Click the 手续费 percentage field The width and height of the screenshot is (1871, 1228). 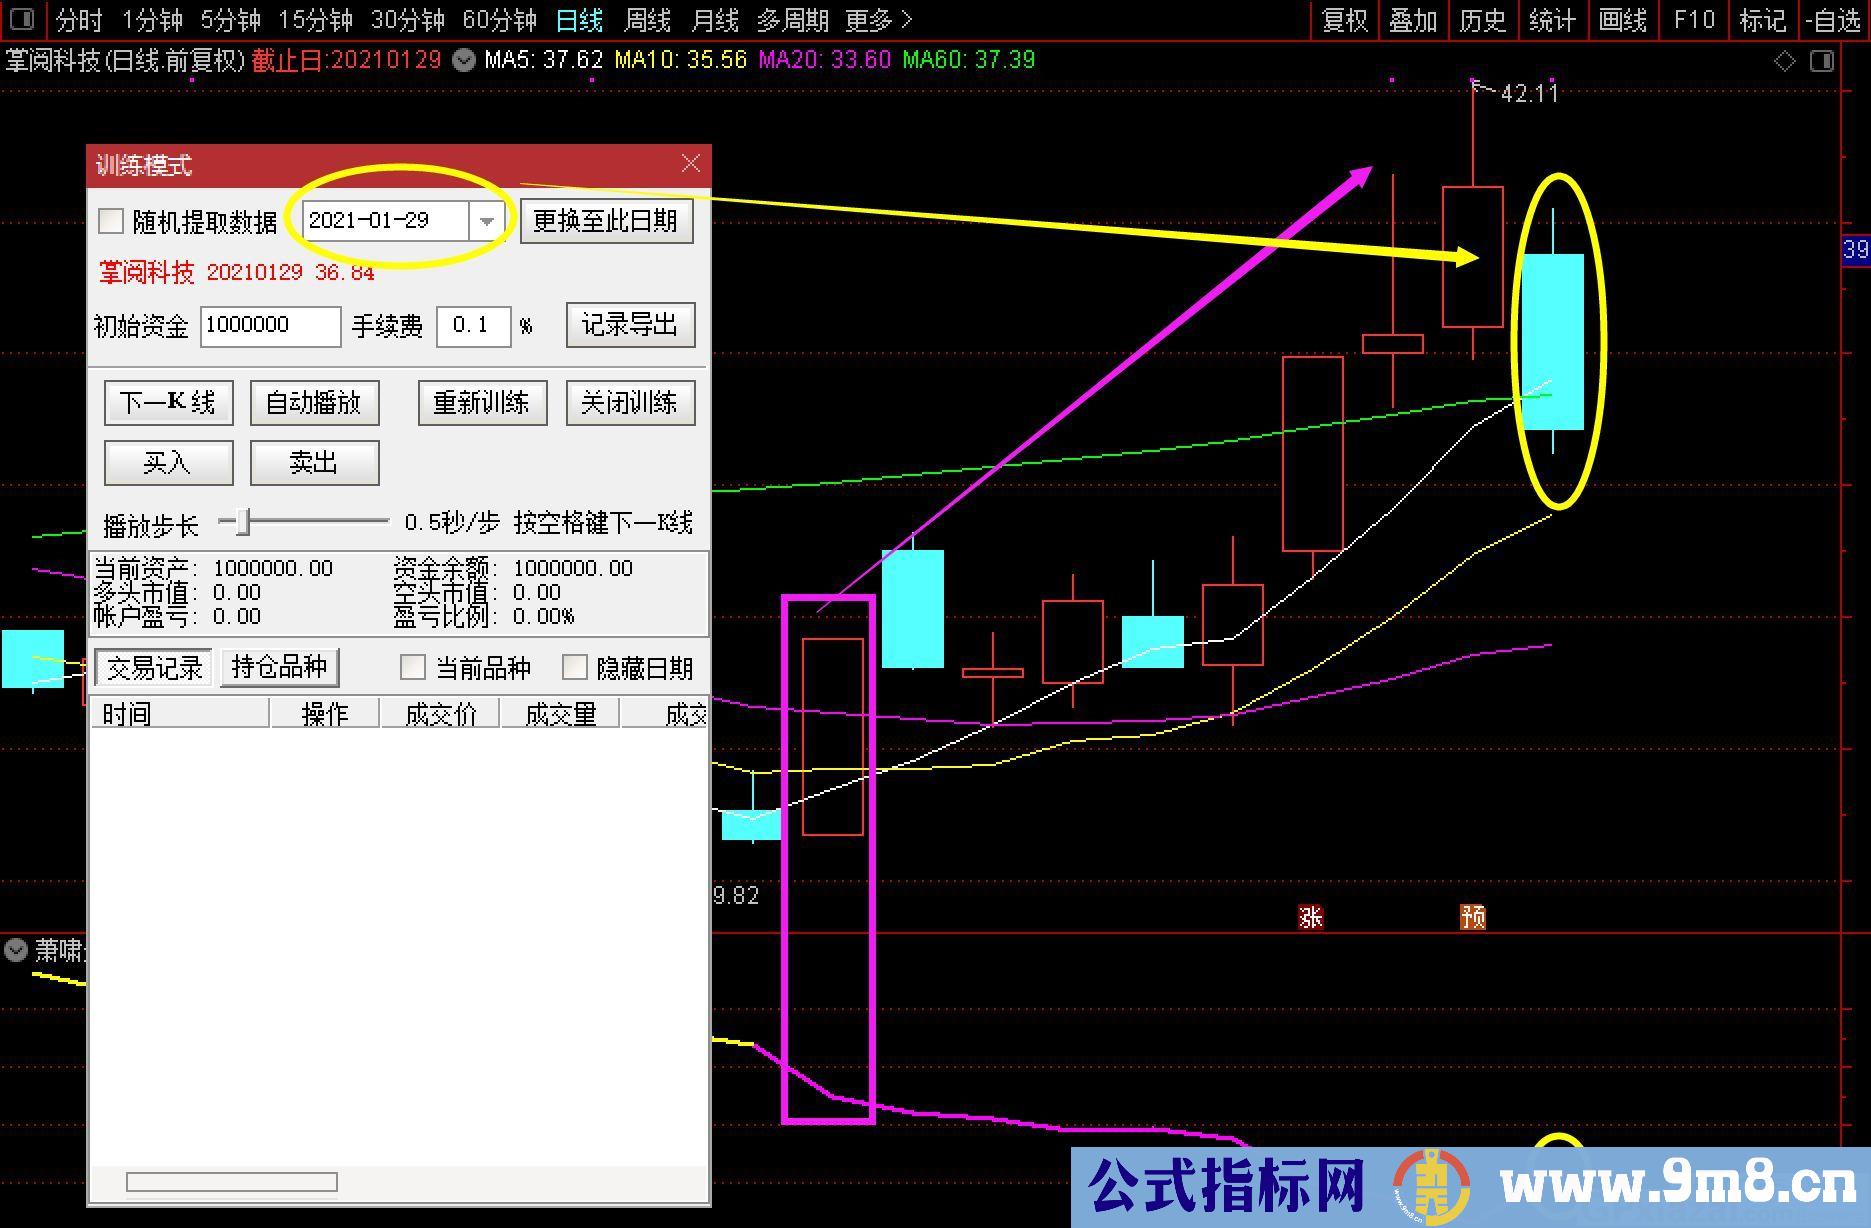(474, 326)
